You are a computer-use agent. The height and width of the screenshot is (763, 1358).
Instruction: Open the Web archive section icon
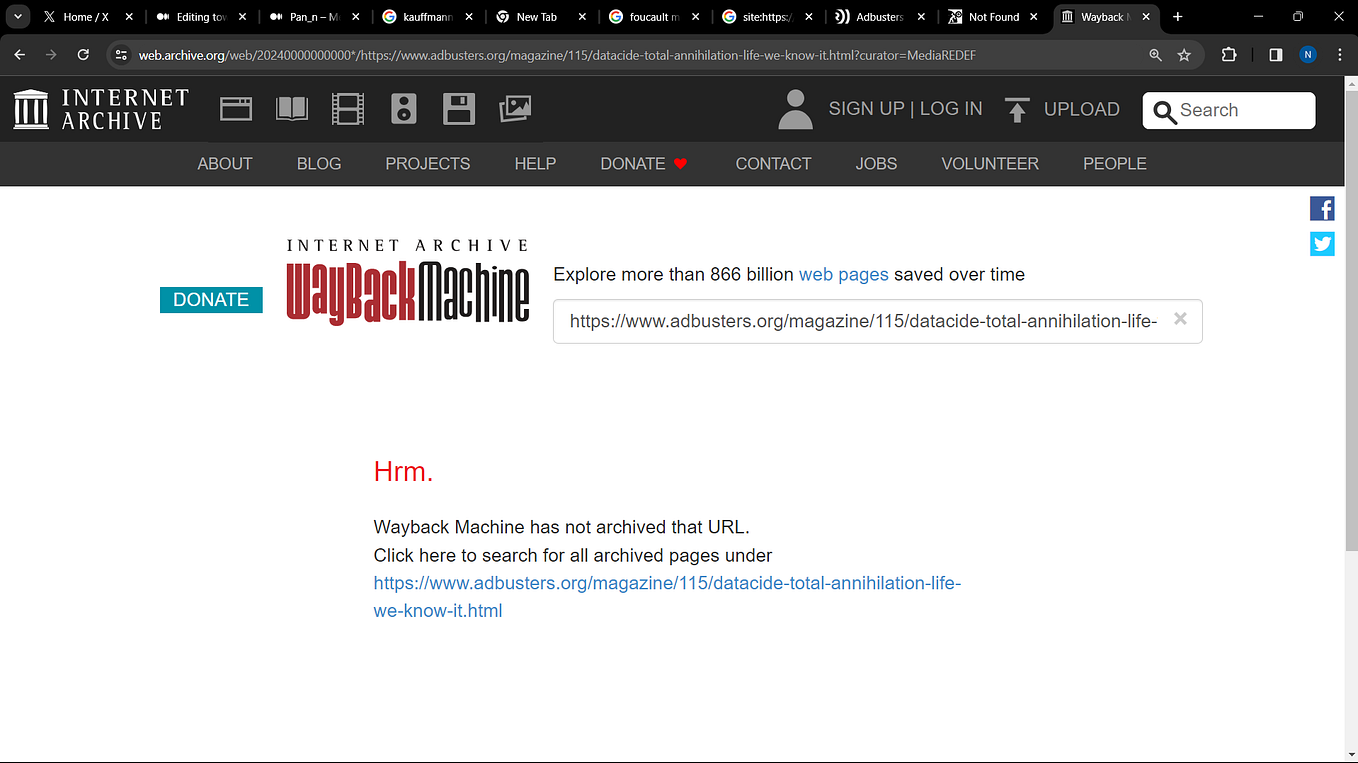[x=235, y=108]
